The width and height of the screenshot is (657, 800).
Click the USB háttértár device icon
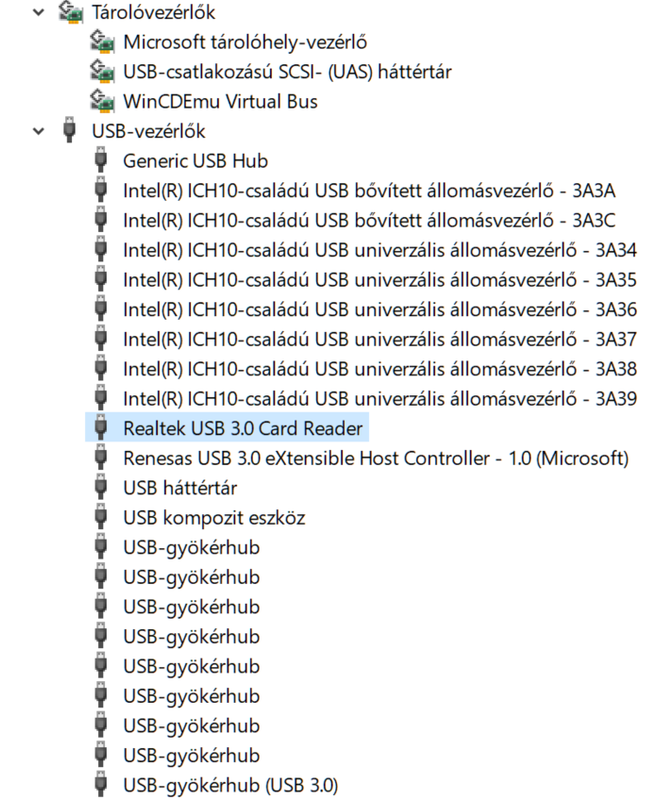[x=100, y=488]
